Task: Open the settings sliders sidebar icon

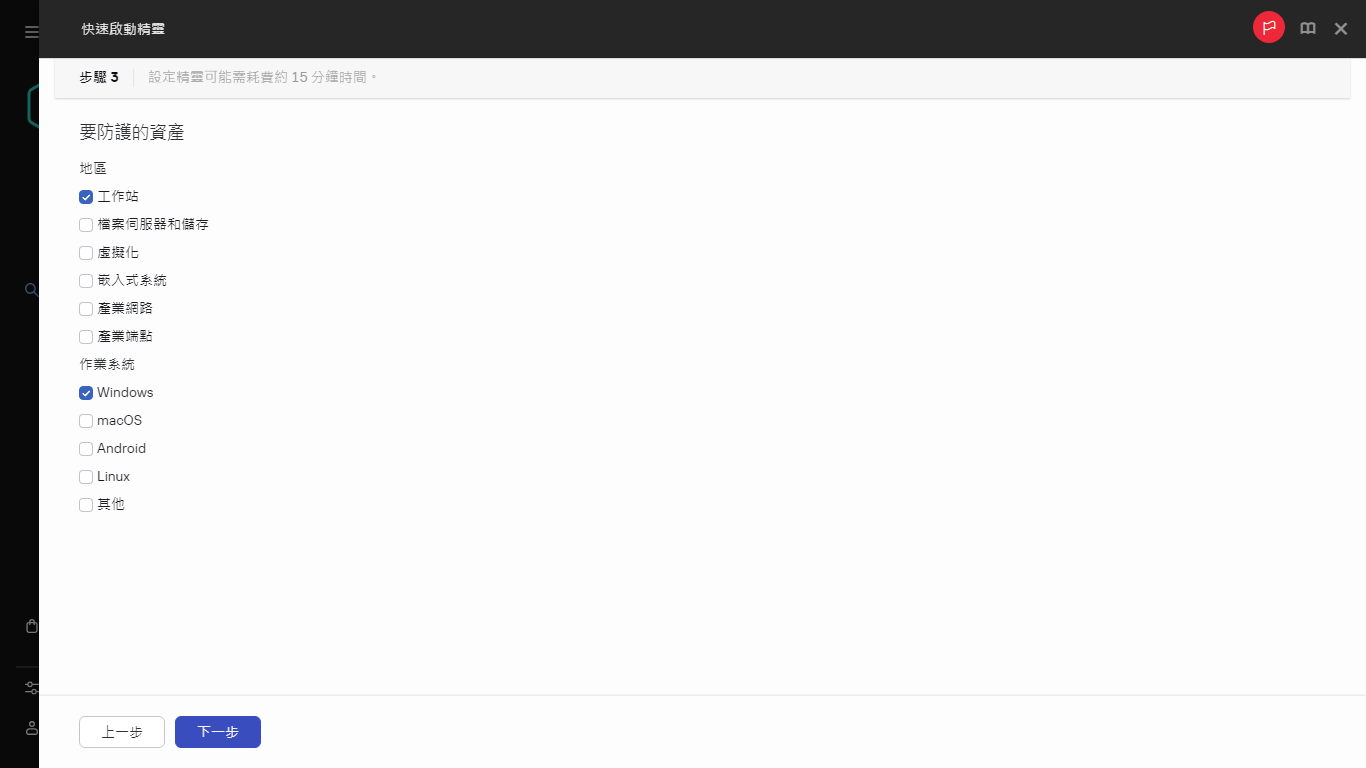Action: (x=31, y=688)
